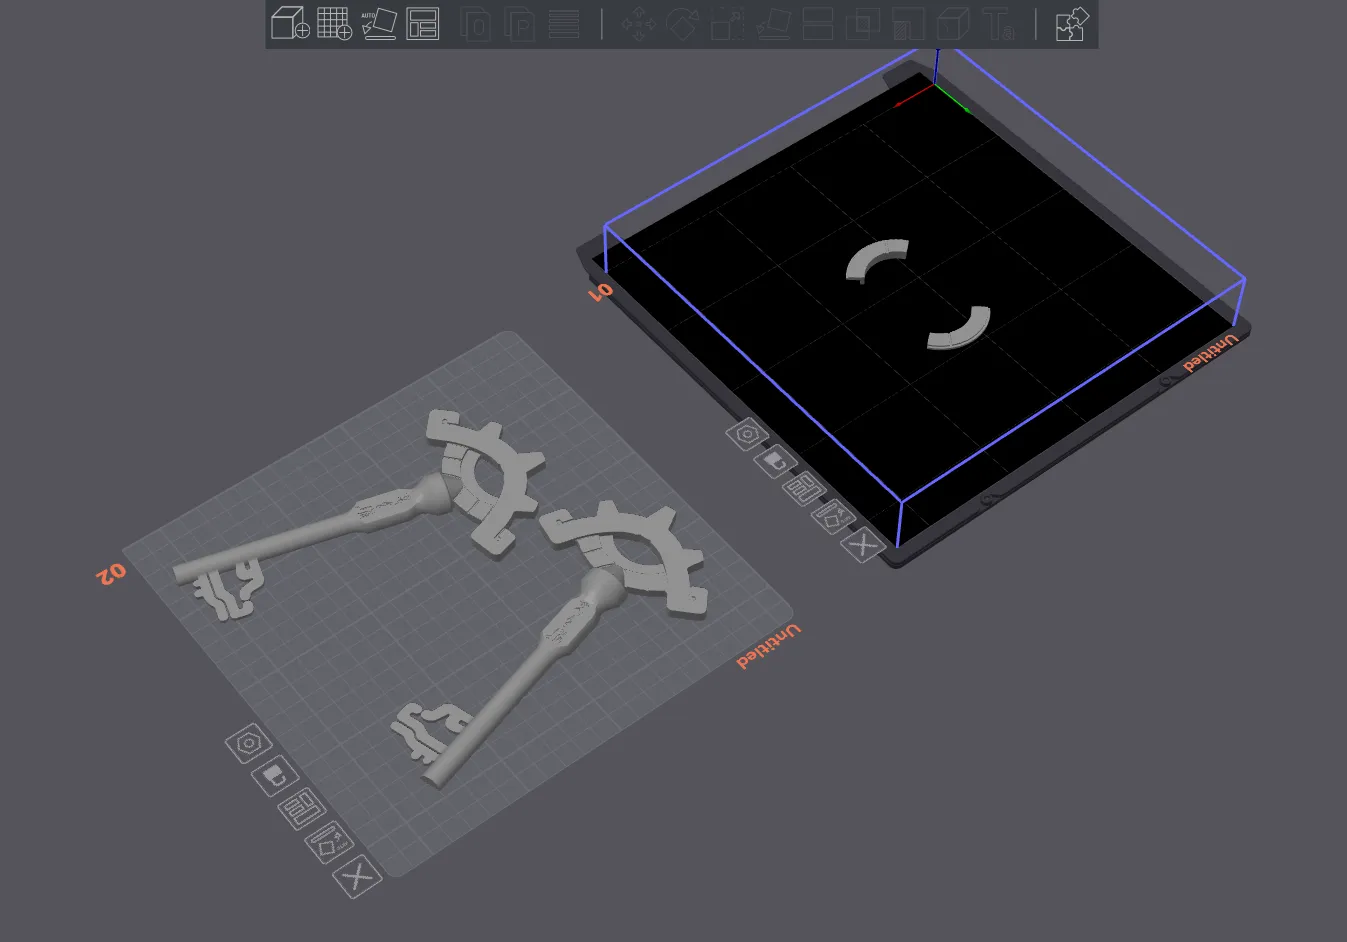Viewport: 1347px width, 942px height.
Task: Open the Mesh Boolean tool
Action: [x=863, y=23]
